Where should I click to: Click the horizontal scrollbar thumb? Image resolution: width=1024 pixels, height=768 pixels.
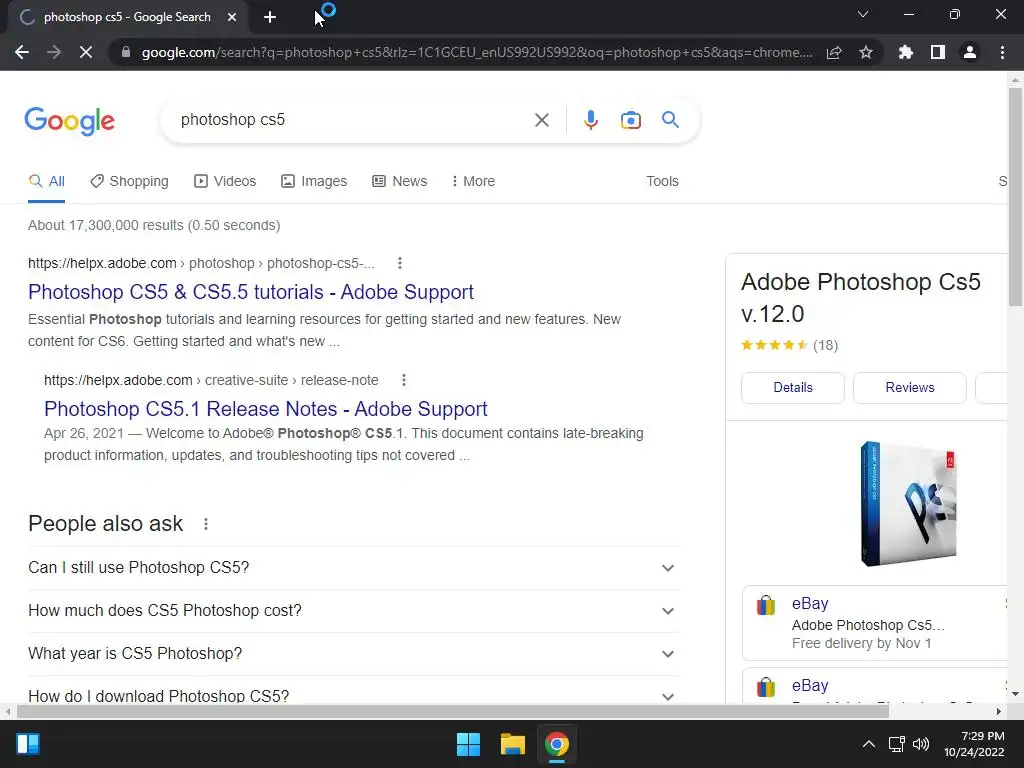click(453, 711)
